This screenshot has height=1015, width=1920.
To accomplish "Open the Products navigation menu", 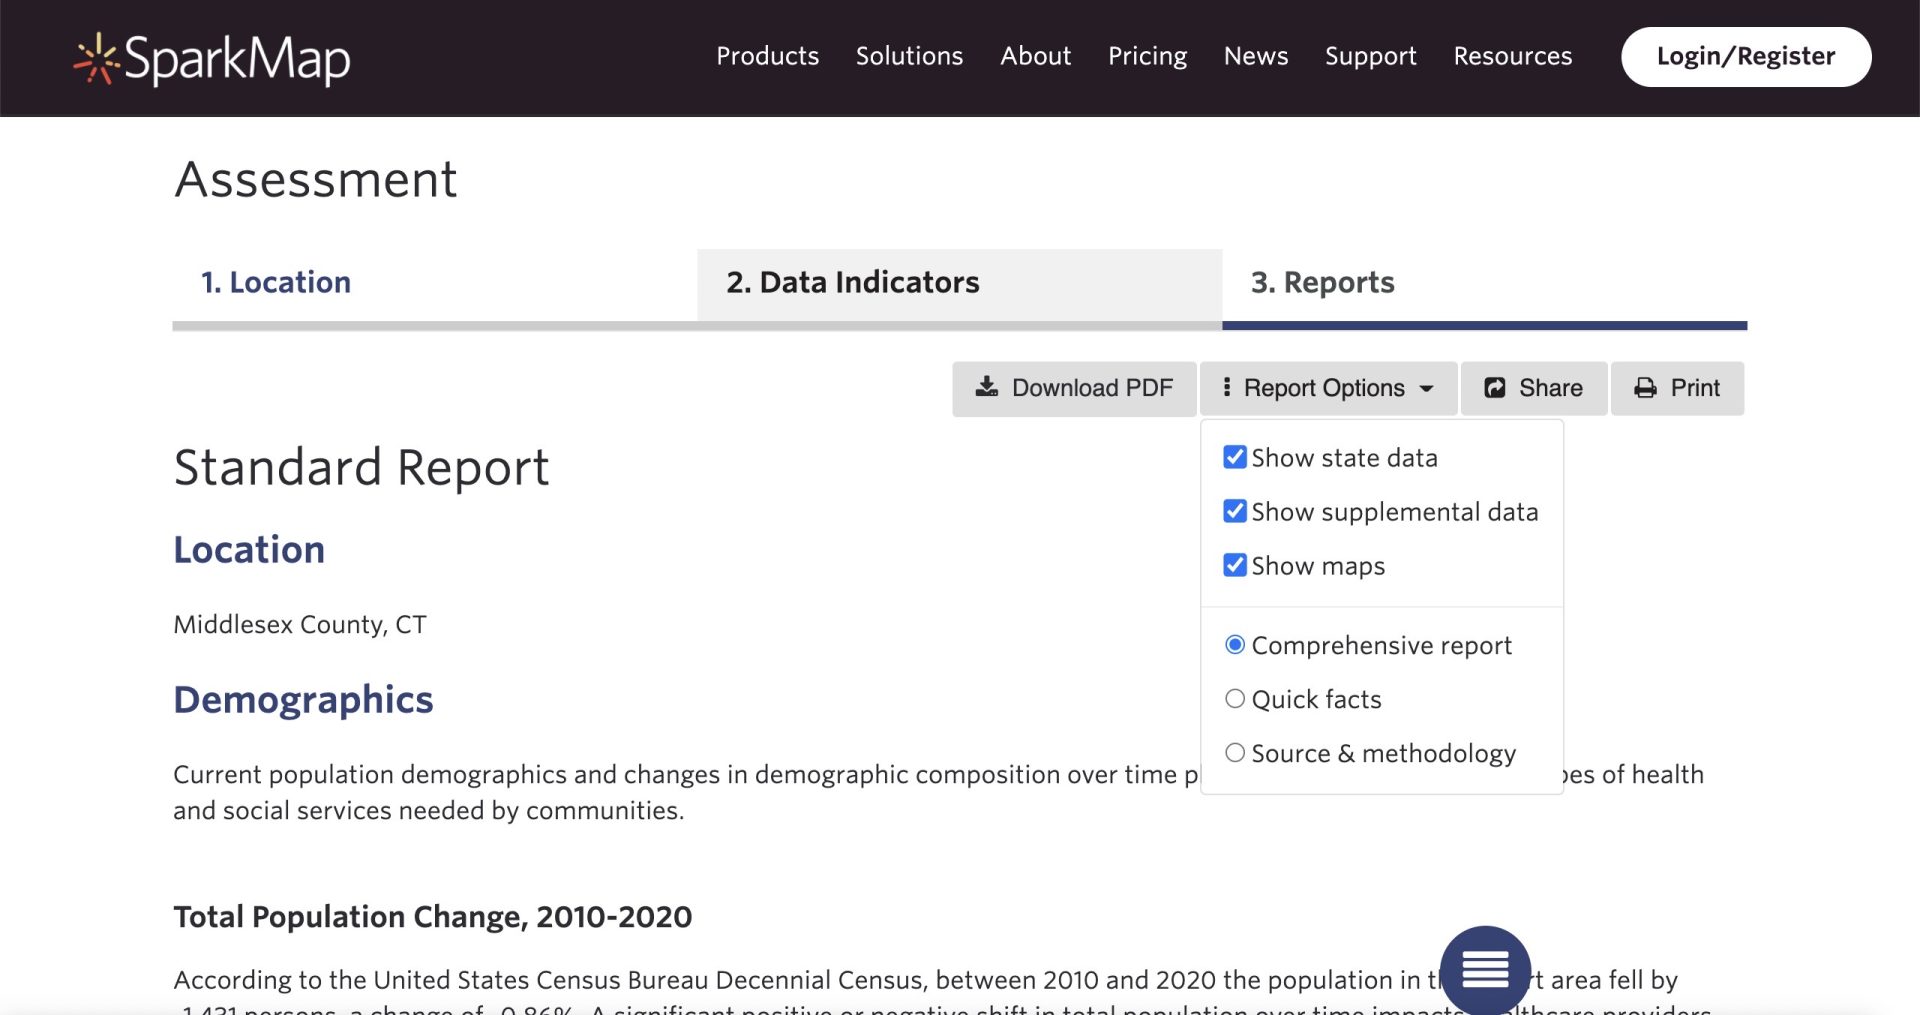I will (x=767, y=56).
